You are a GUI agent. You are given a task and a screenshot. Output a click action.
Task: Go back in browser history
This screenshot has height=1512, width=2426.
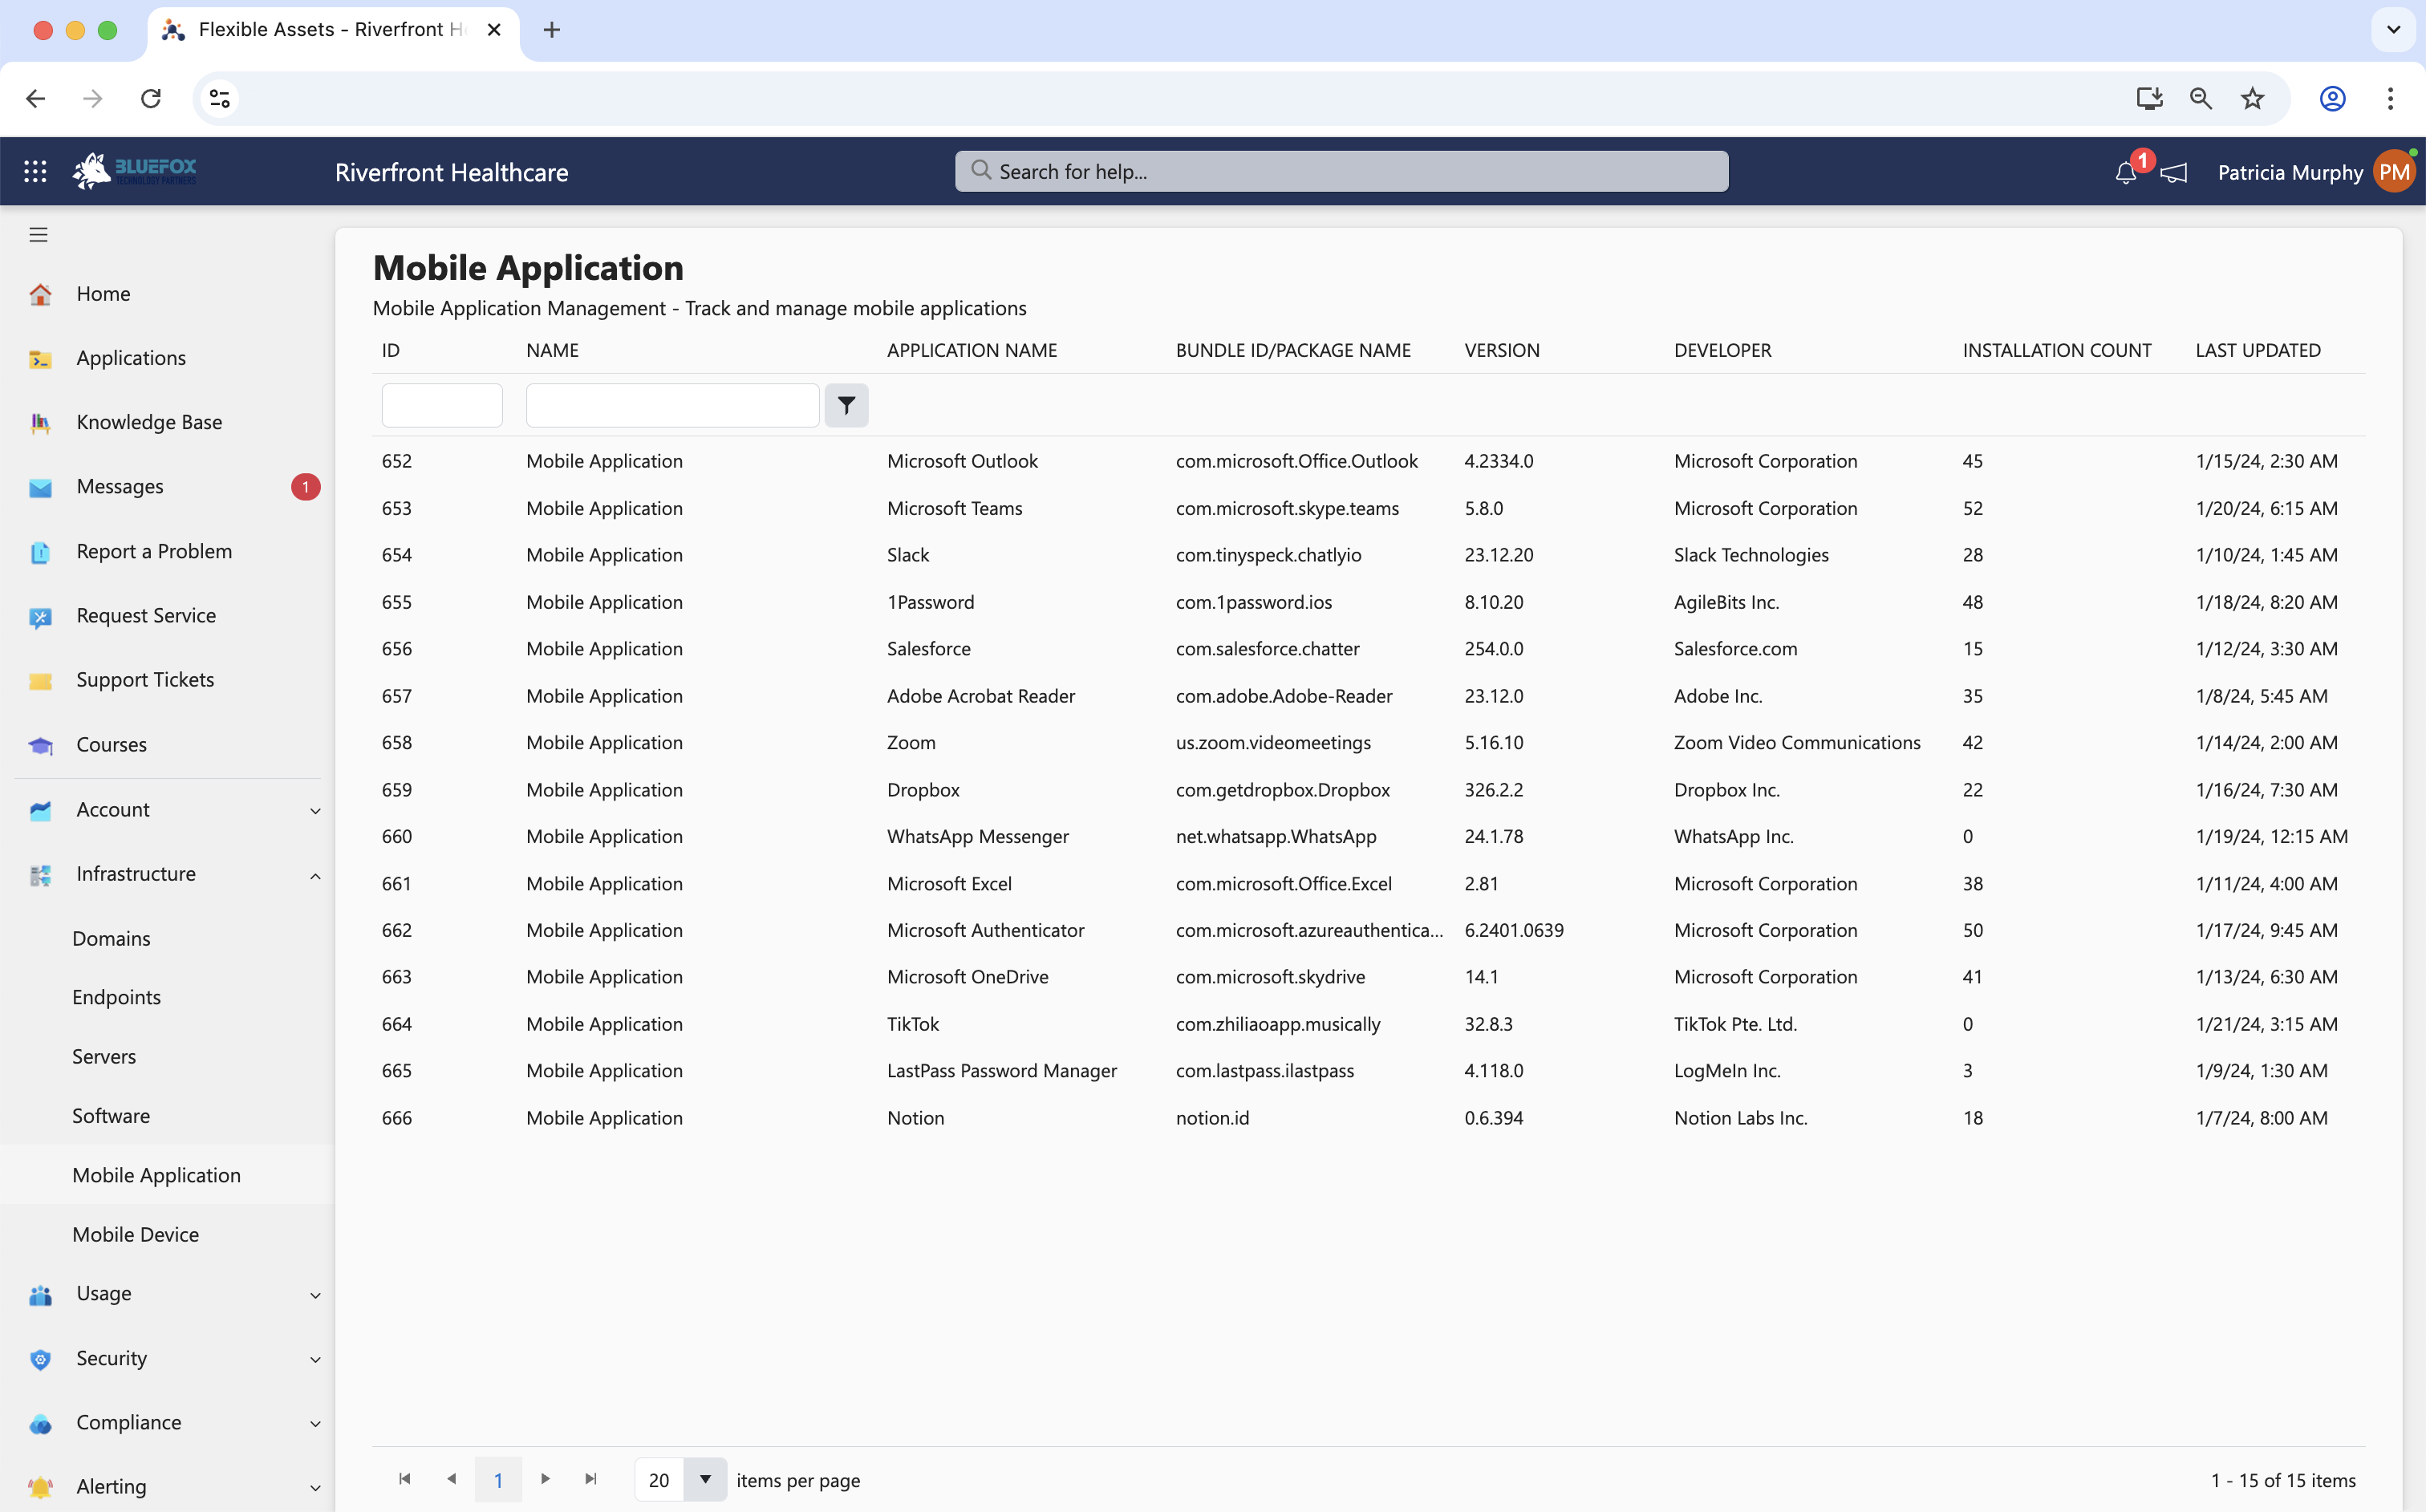click(36, 98)
